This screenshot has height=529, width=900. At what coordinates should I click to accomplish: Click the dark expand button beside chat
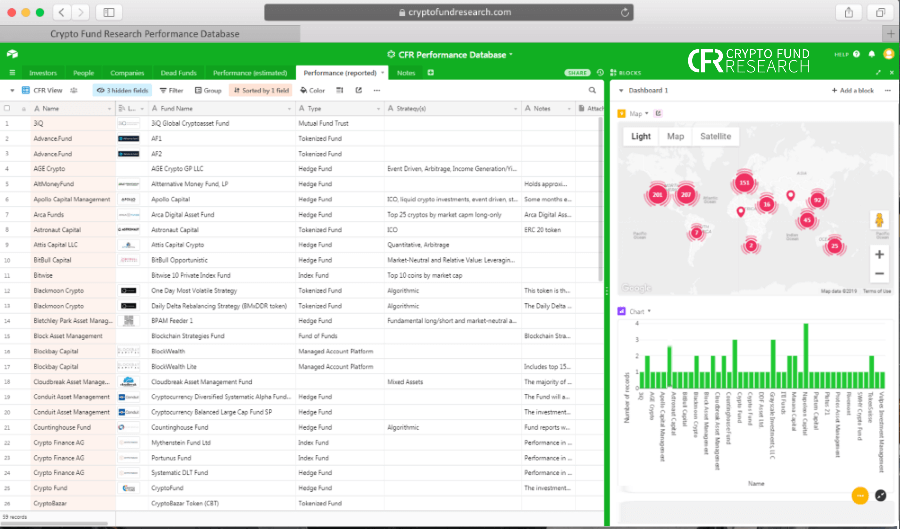880,495
